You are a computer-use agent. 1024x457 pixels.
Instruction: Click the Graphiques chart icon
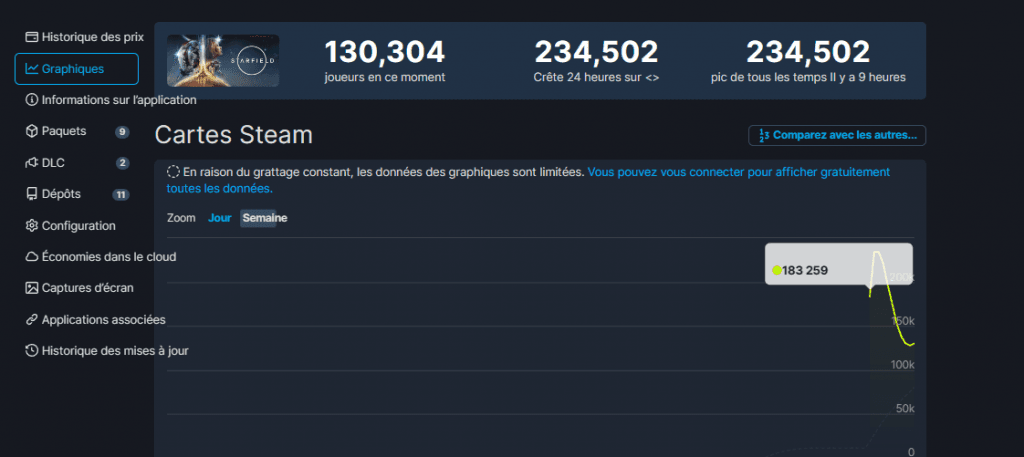coord(32,69)
